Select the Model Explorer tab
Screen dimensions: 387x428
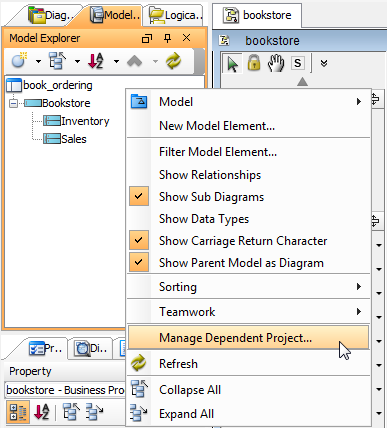[x=114, y=15]
